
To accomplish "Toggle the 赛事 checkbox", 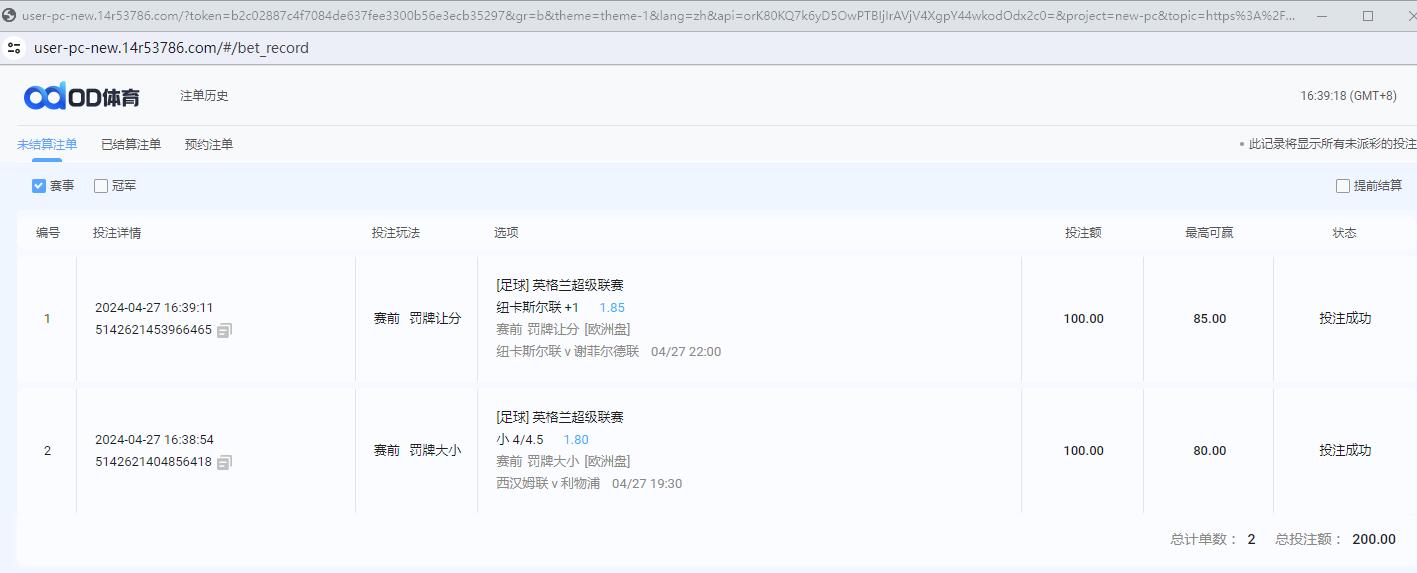I will 39,186.
